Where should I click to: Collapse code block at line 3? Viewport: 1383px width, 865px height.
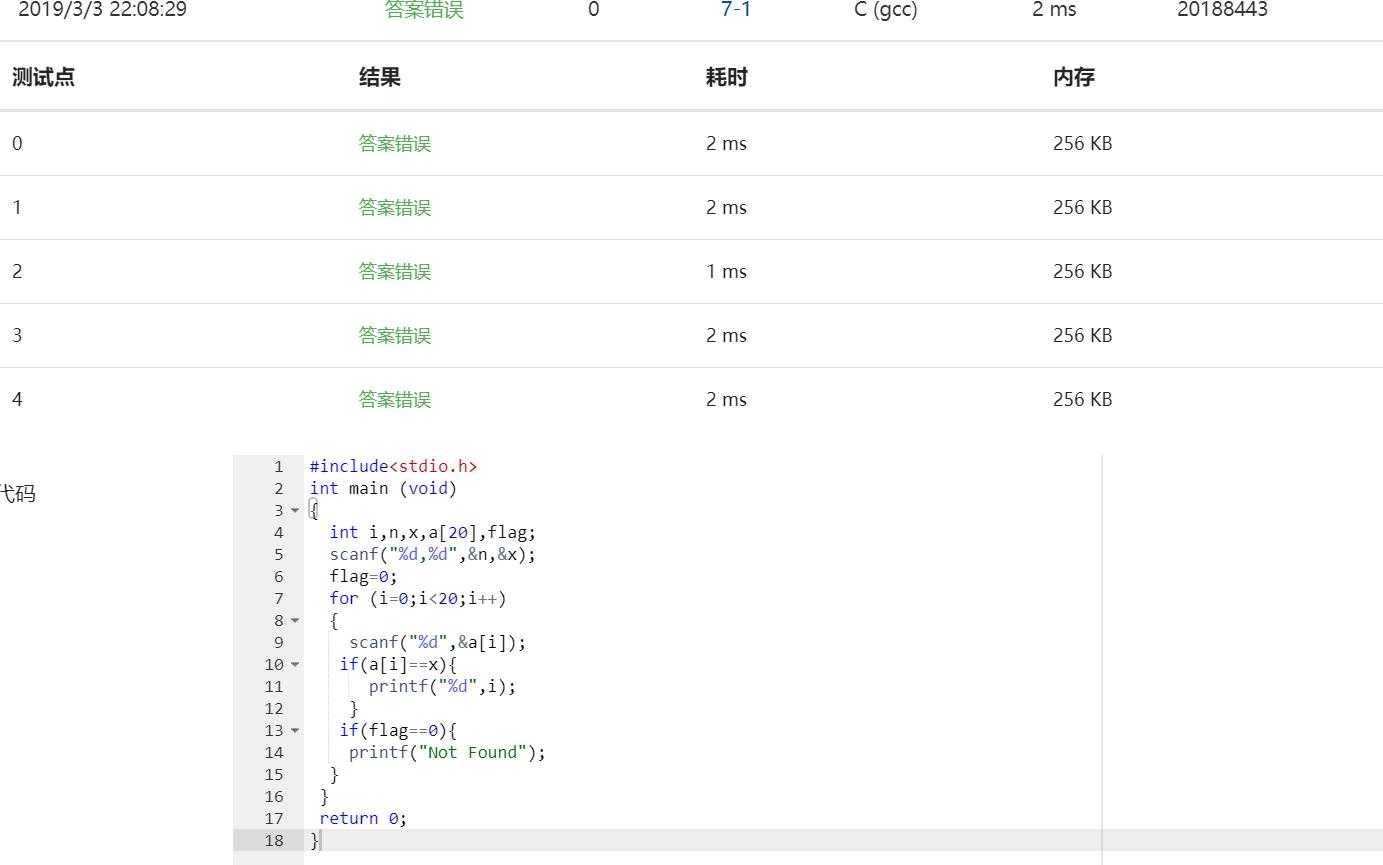[295, 511]
